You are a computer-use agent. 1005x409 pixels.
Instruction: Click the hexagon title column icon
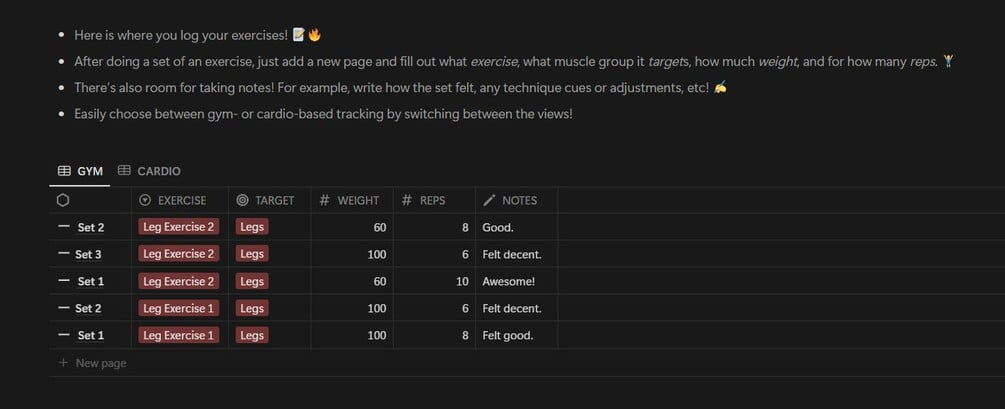point(64,200)
